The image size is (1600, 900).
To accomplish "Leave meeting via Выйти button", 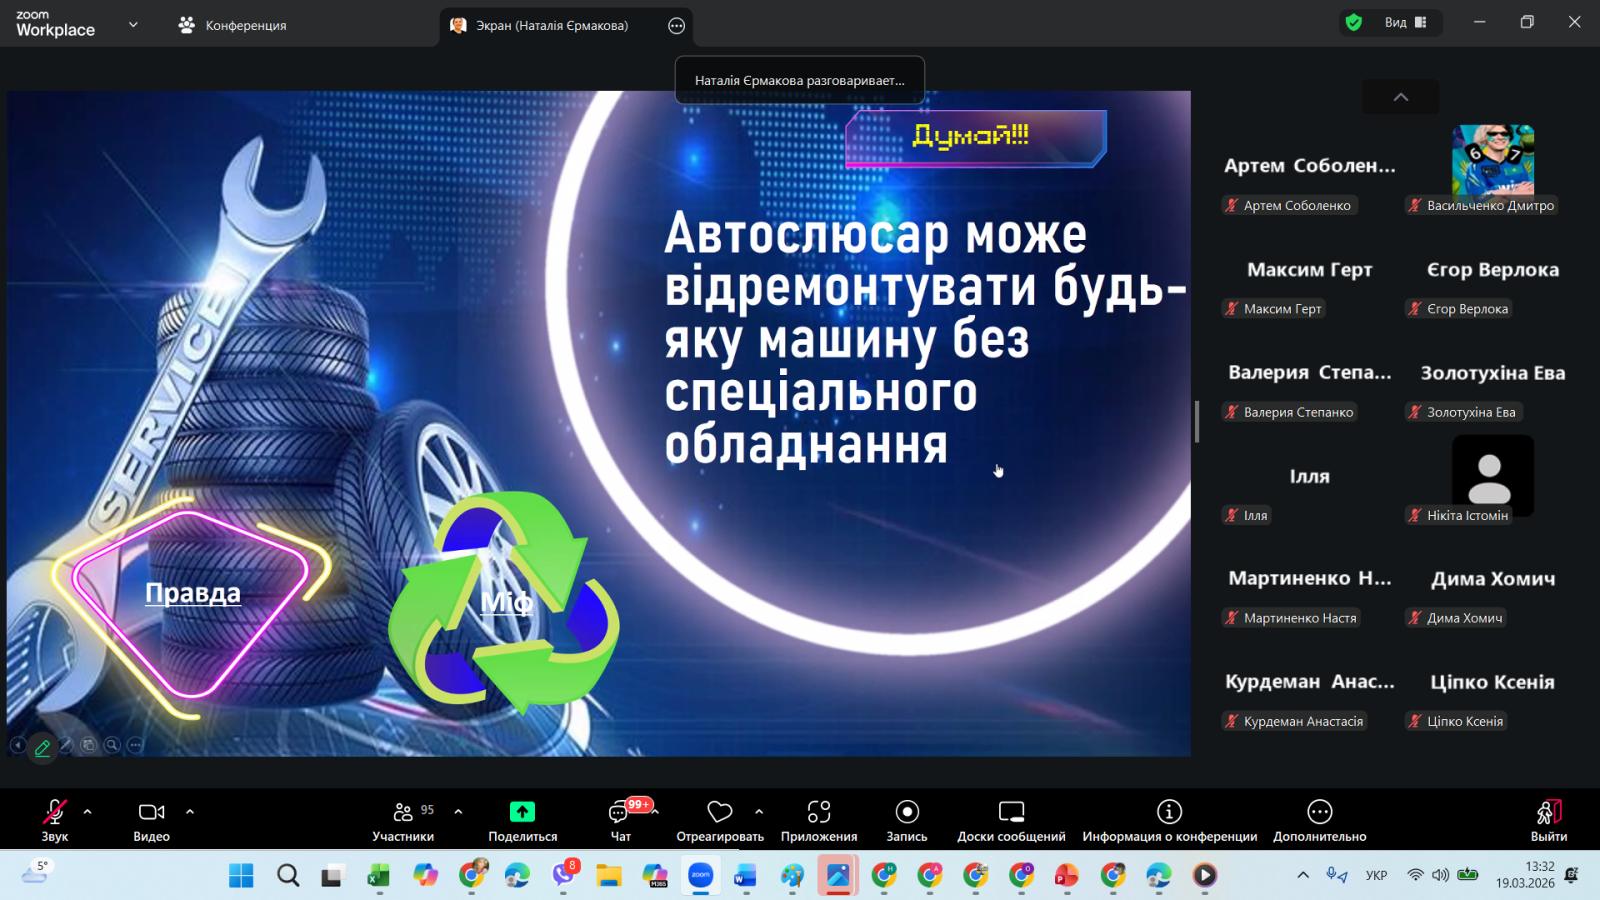I will (x=1549, y=820).
